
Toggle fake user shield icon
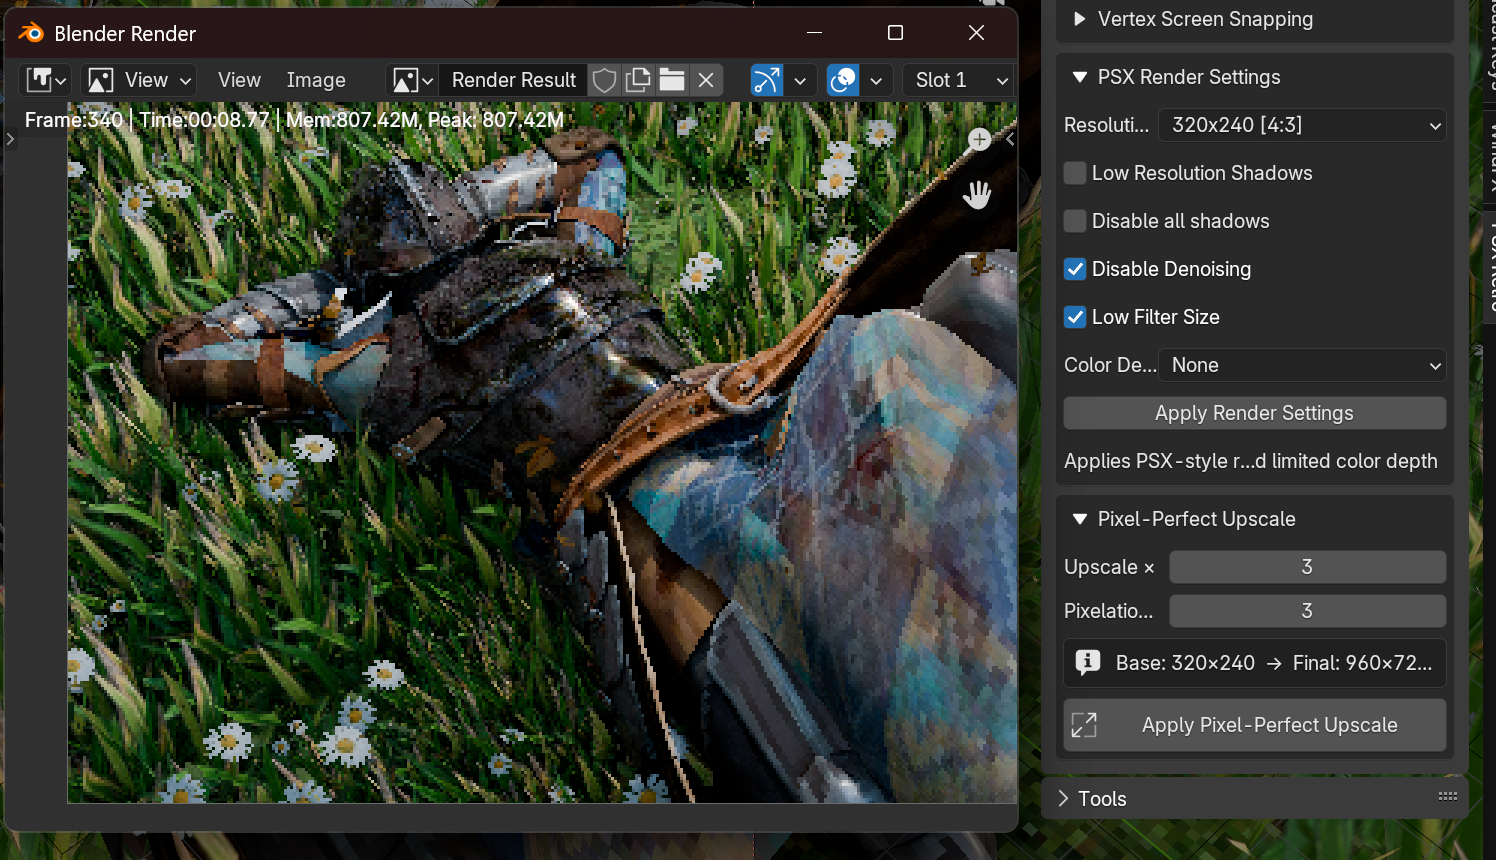[604, 80]
